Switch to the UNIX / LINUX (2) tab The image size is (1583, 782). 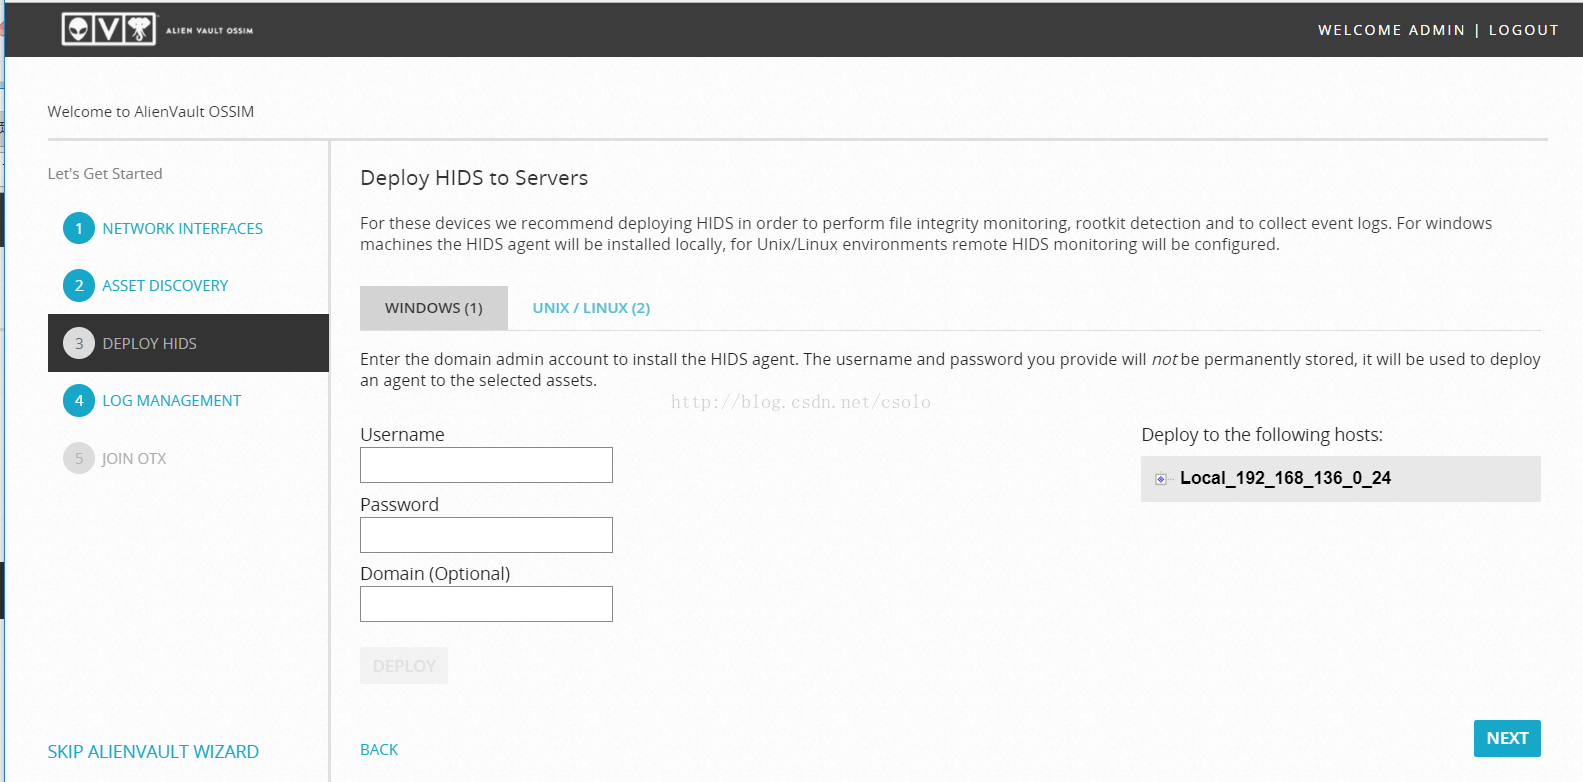(591, 308)
